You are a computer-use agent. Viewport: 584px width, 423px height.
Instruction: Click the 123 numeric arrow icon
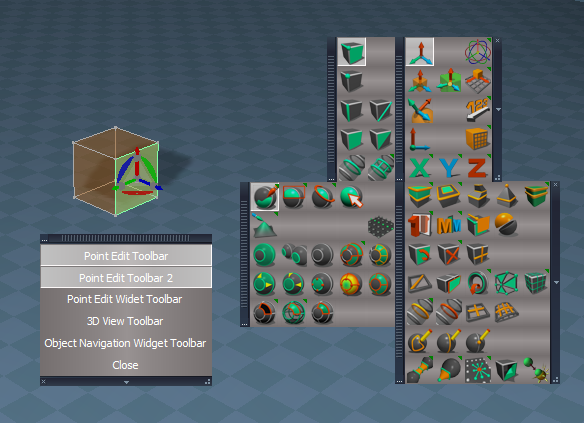478,109
